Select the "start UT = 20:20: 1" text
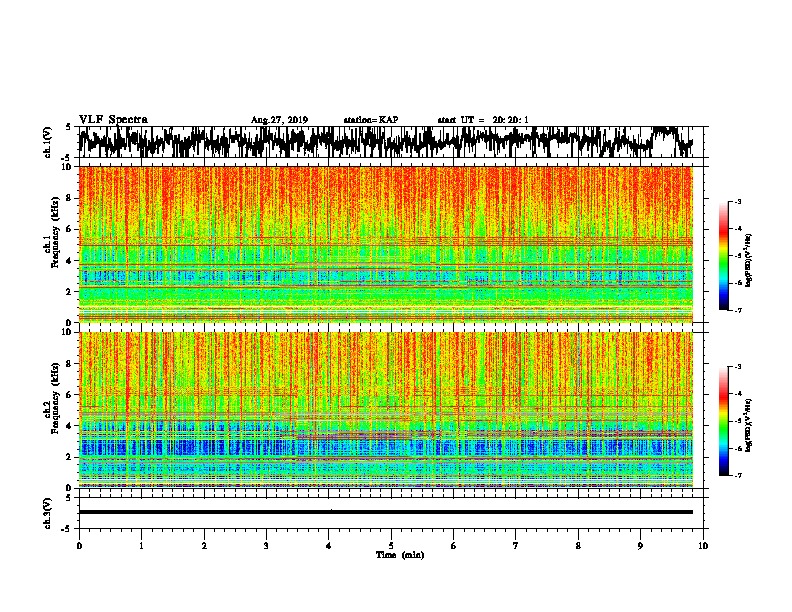792x612 pixels. tap(483, 120)
